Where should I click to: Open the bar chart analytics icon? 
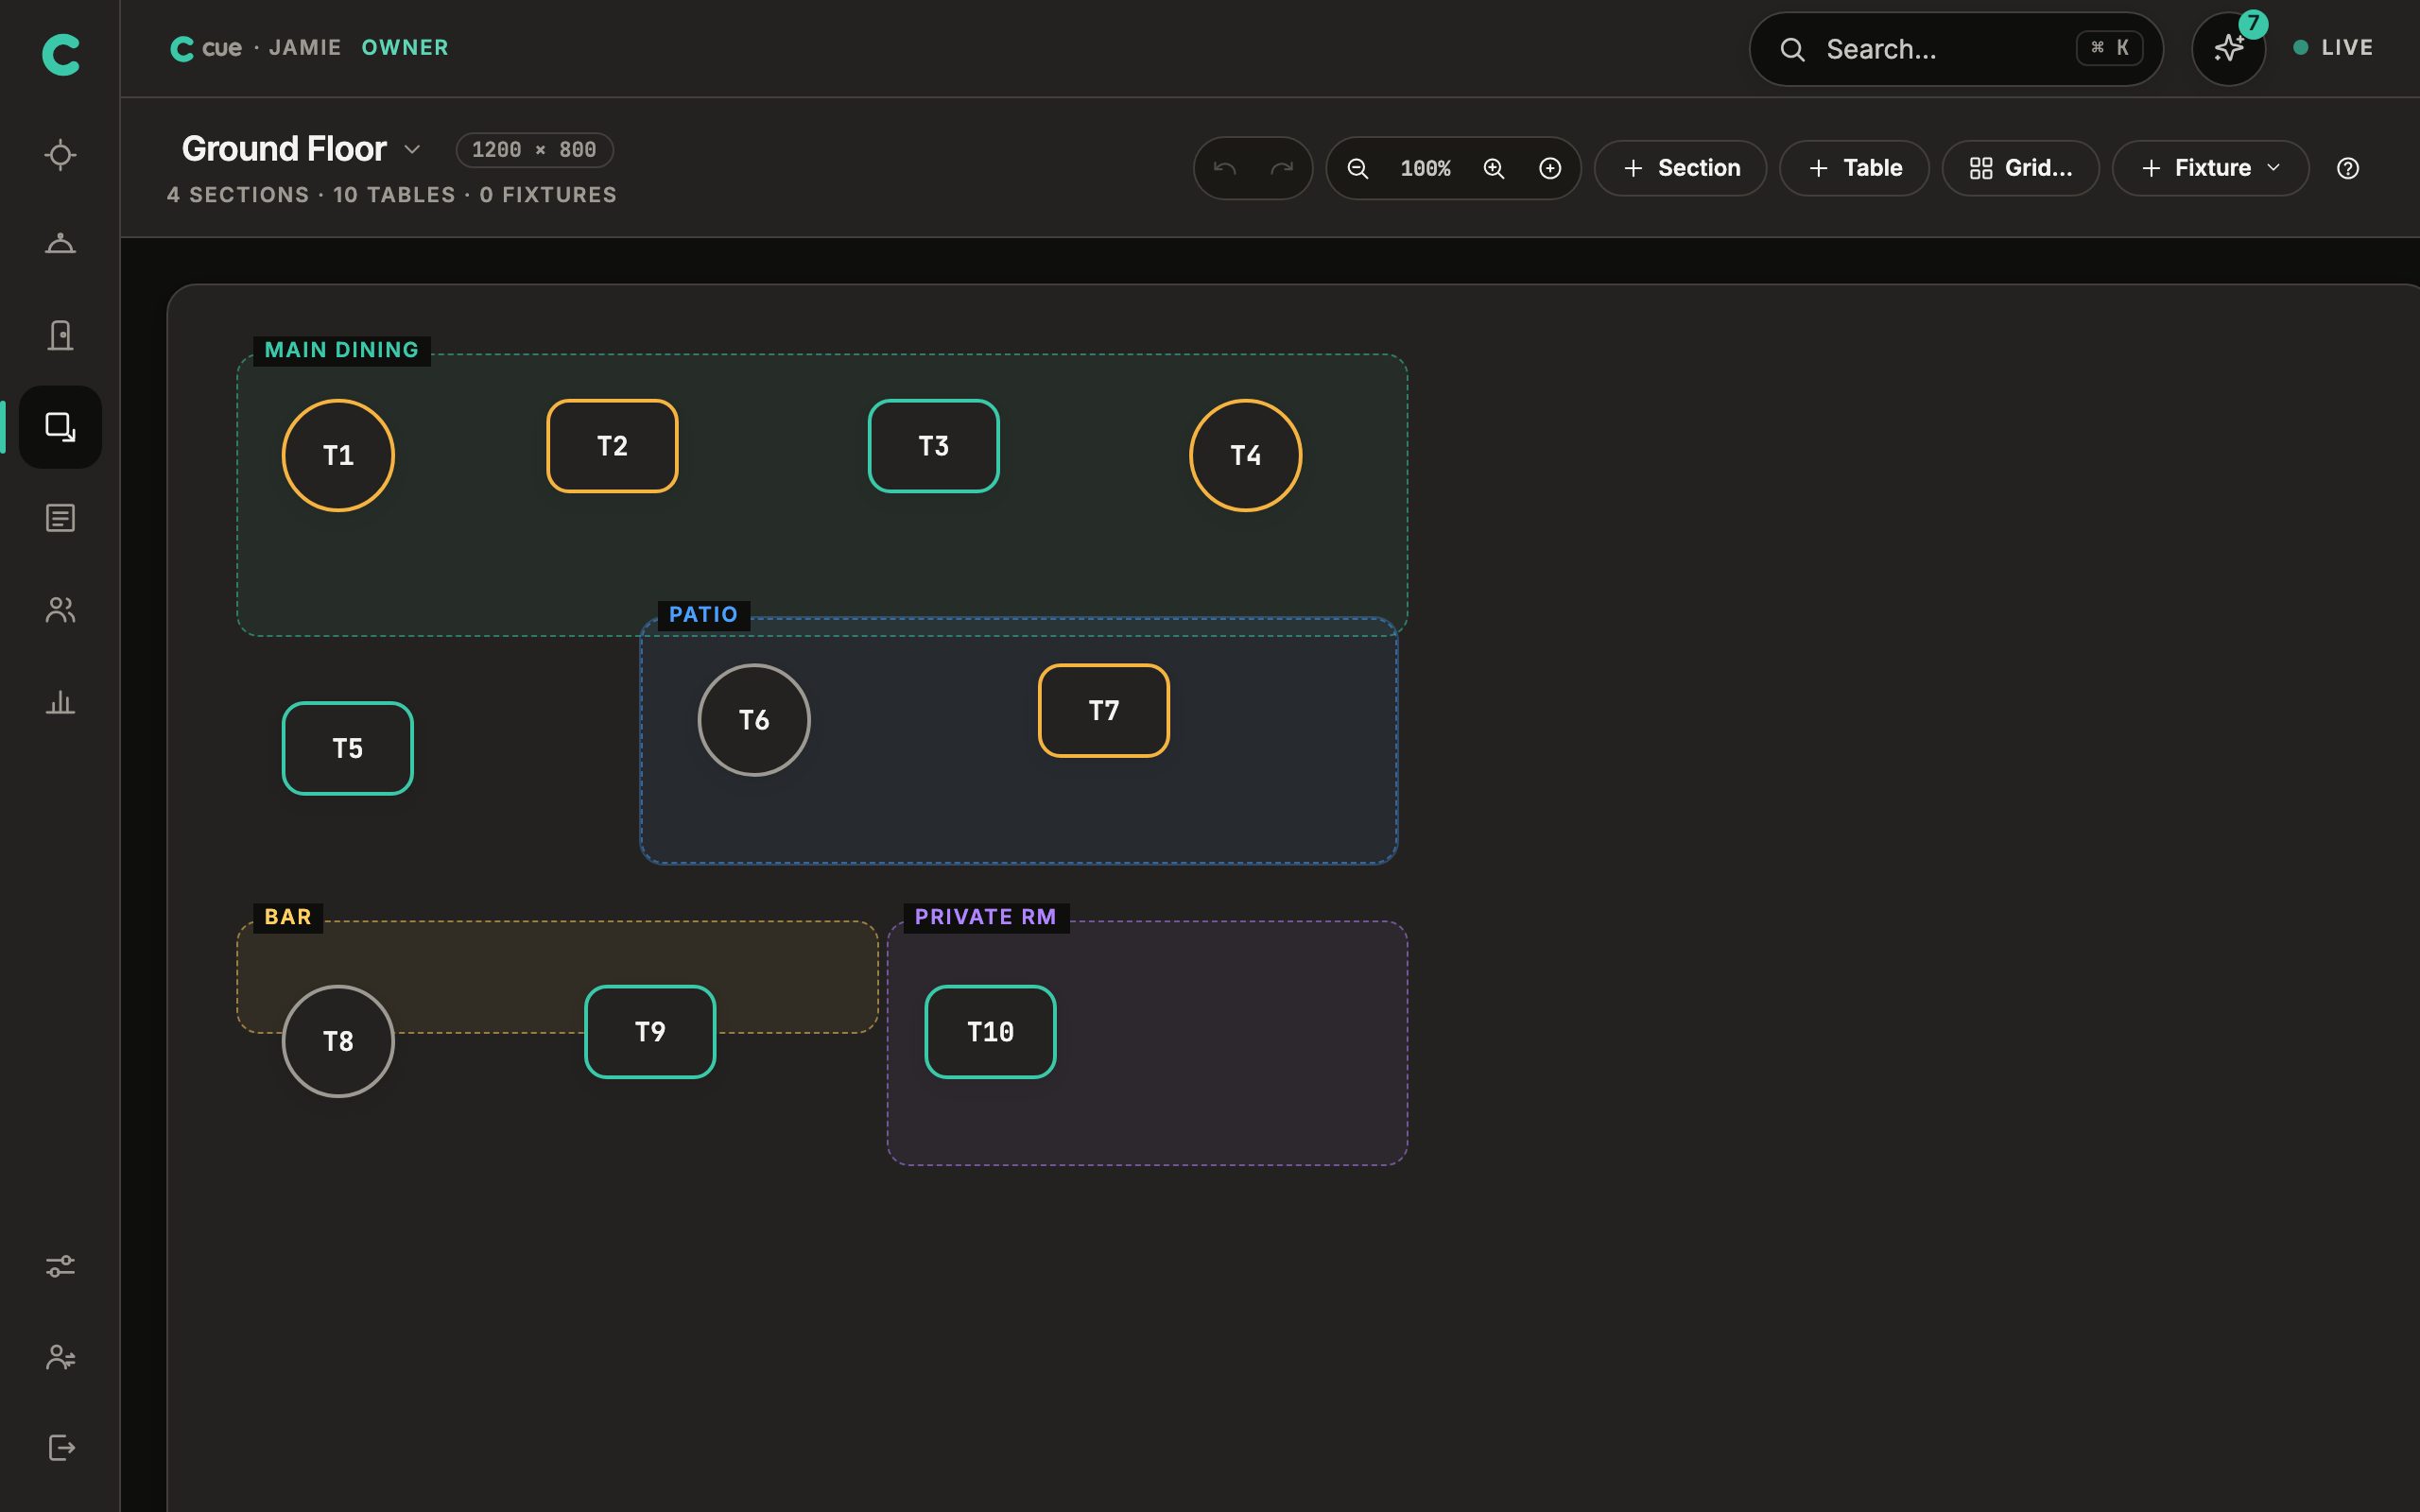tap(61, 702)
